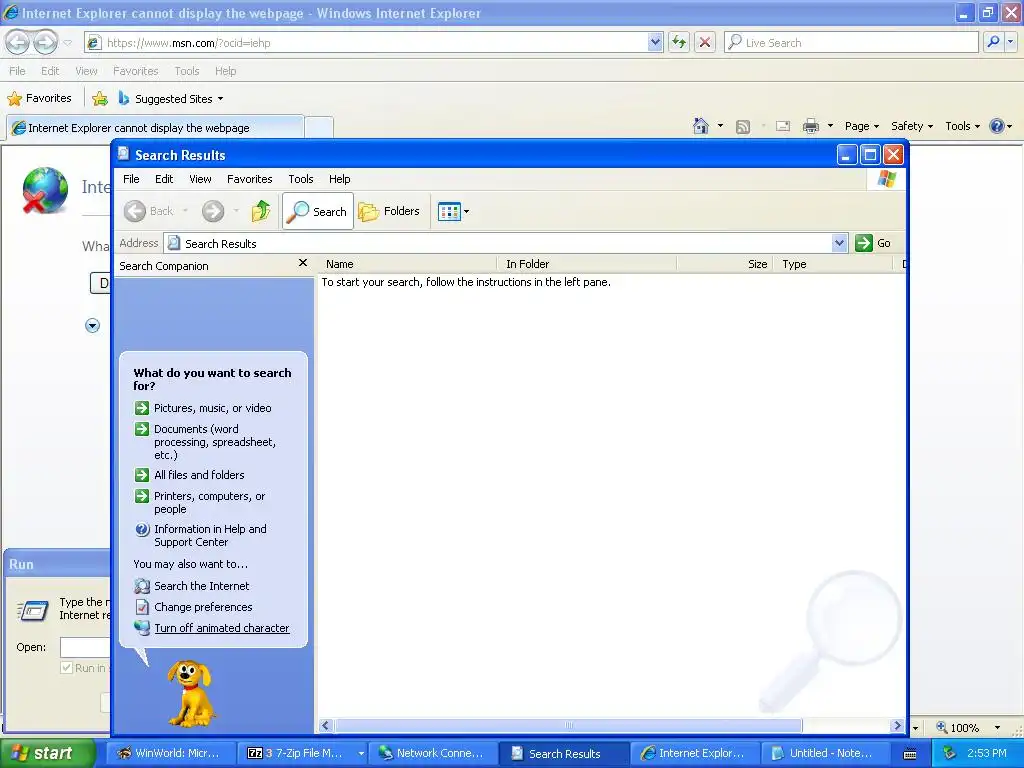Open Help menu in Search Results window

point(339,179)
